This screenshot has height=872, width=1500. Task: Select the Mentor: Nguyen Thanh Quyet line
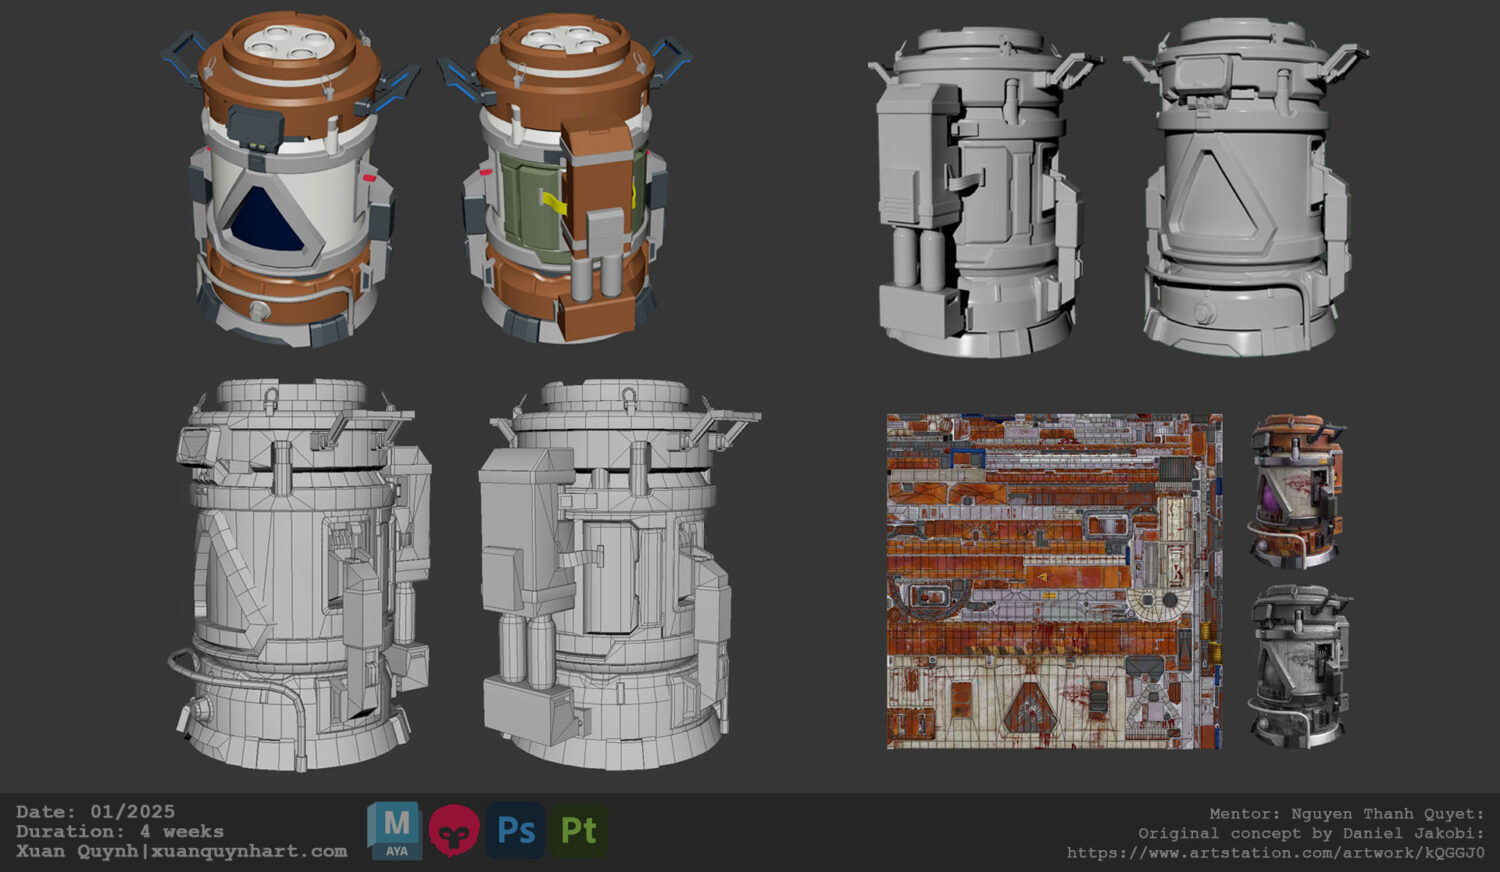point(1346,814)
